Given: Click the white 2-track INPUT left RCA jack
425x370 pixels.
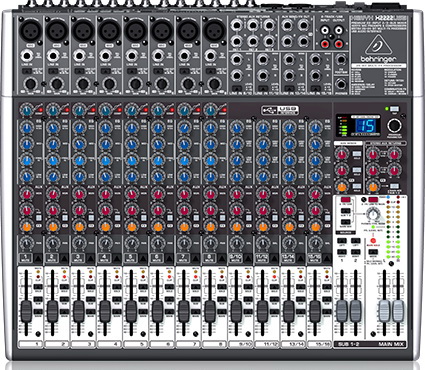Looking at the screenshot, I should coord(325,31).
